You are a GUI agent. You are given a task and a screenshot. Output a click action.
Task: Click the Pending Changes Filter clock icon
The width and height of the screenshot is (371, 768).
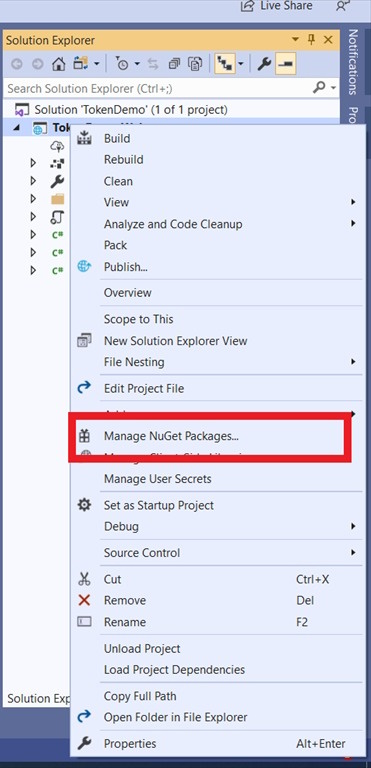122,64
